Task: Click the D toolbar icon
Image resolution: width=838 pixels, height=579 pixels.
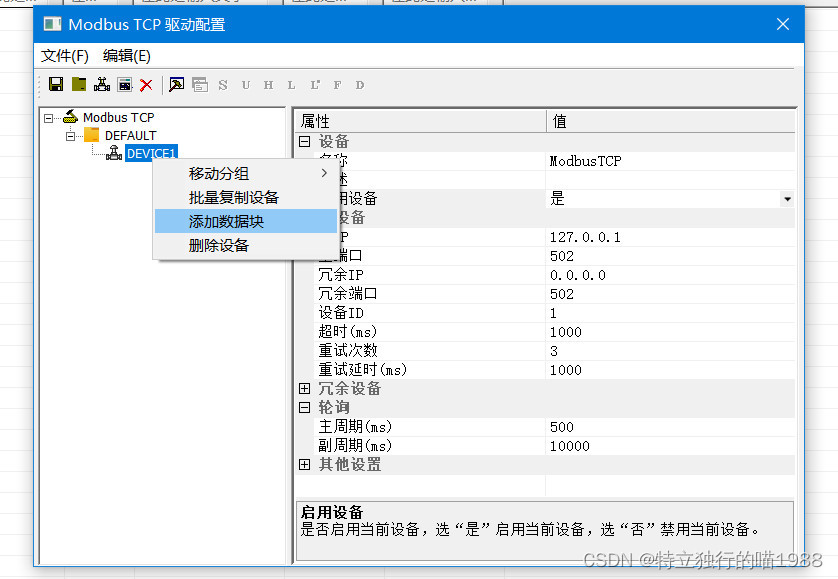Action: tap(360, 84)
